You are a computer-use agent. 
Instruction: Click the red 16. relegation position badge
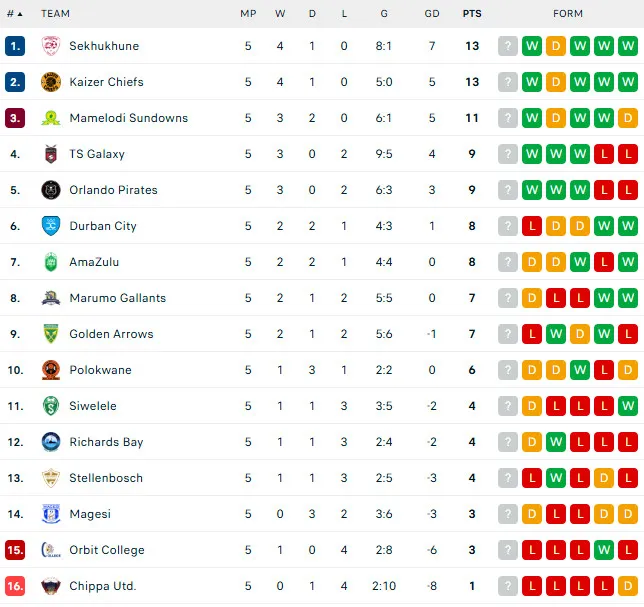point(15,586)
